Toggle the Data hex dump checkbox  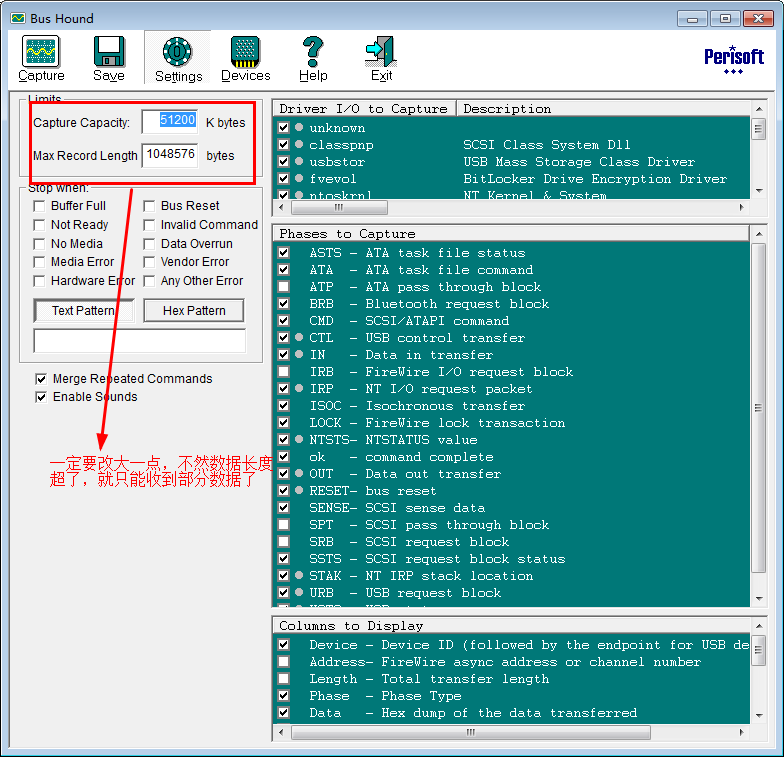tap(284, 712)
